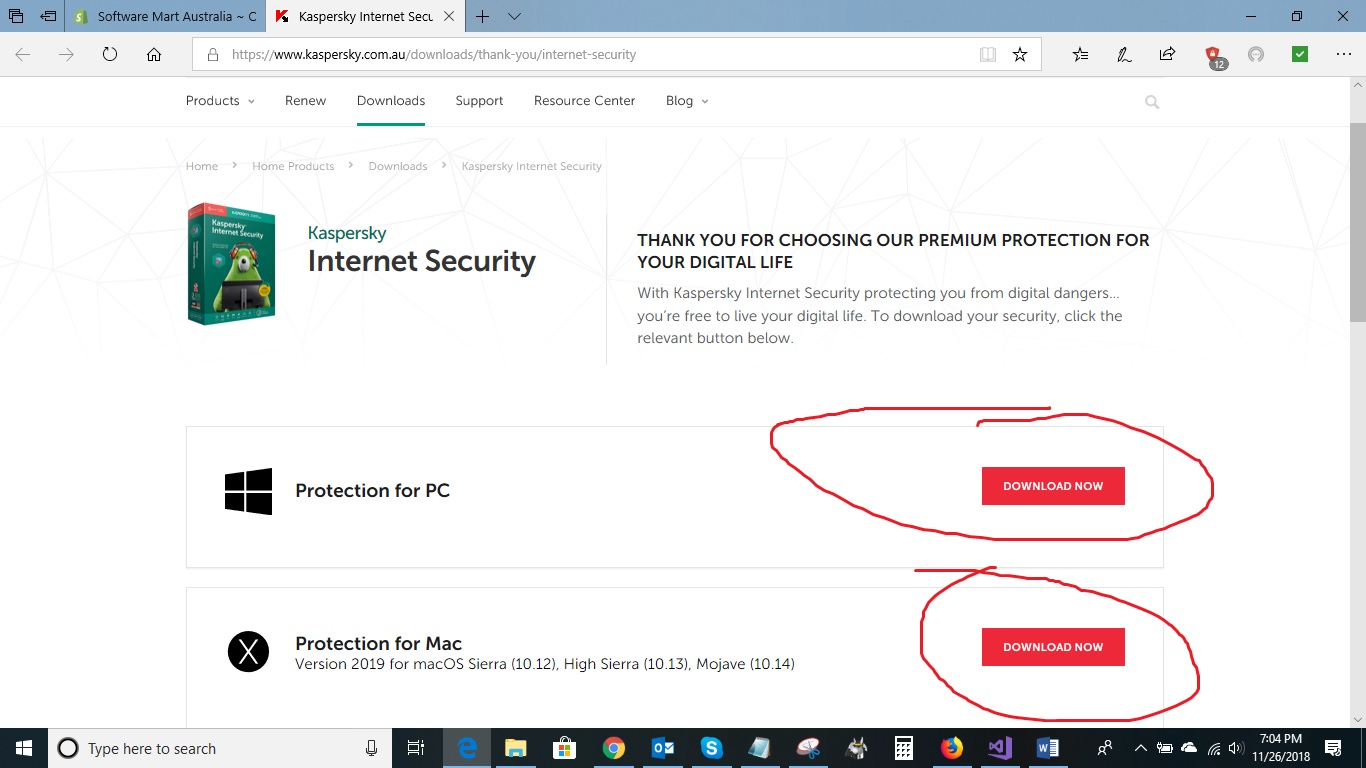Open Google Chrome from taskbar

click(614, 748)
